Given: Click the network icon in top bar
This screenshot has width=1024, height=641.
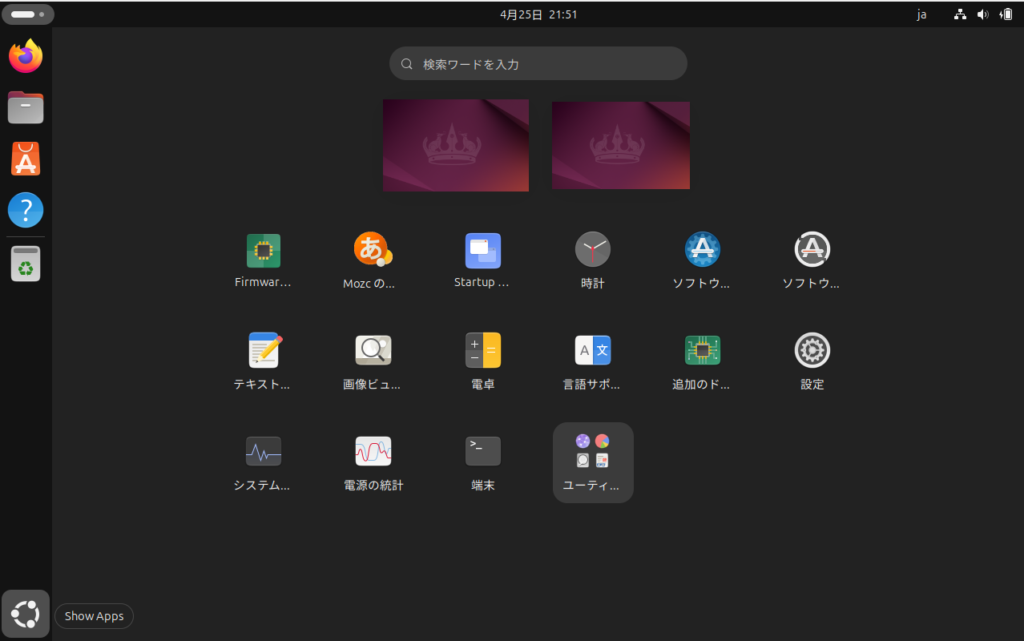Looking at the screenshot, I should point(960,14).
